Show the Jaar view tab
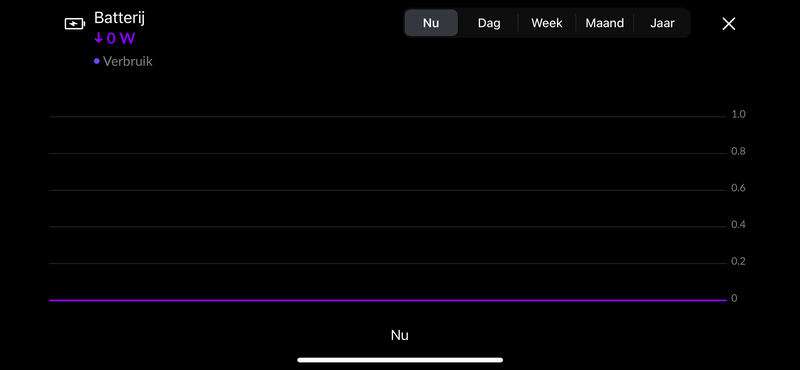The image size is (800, 370). click(662, 23)
